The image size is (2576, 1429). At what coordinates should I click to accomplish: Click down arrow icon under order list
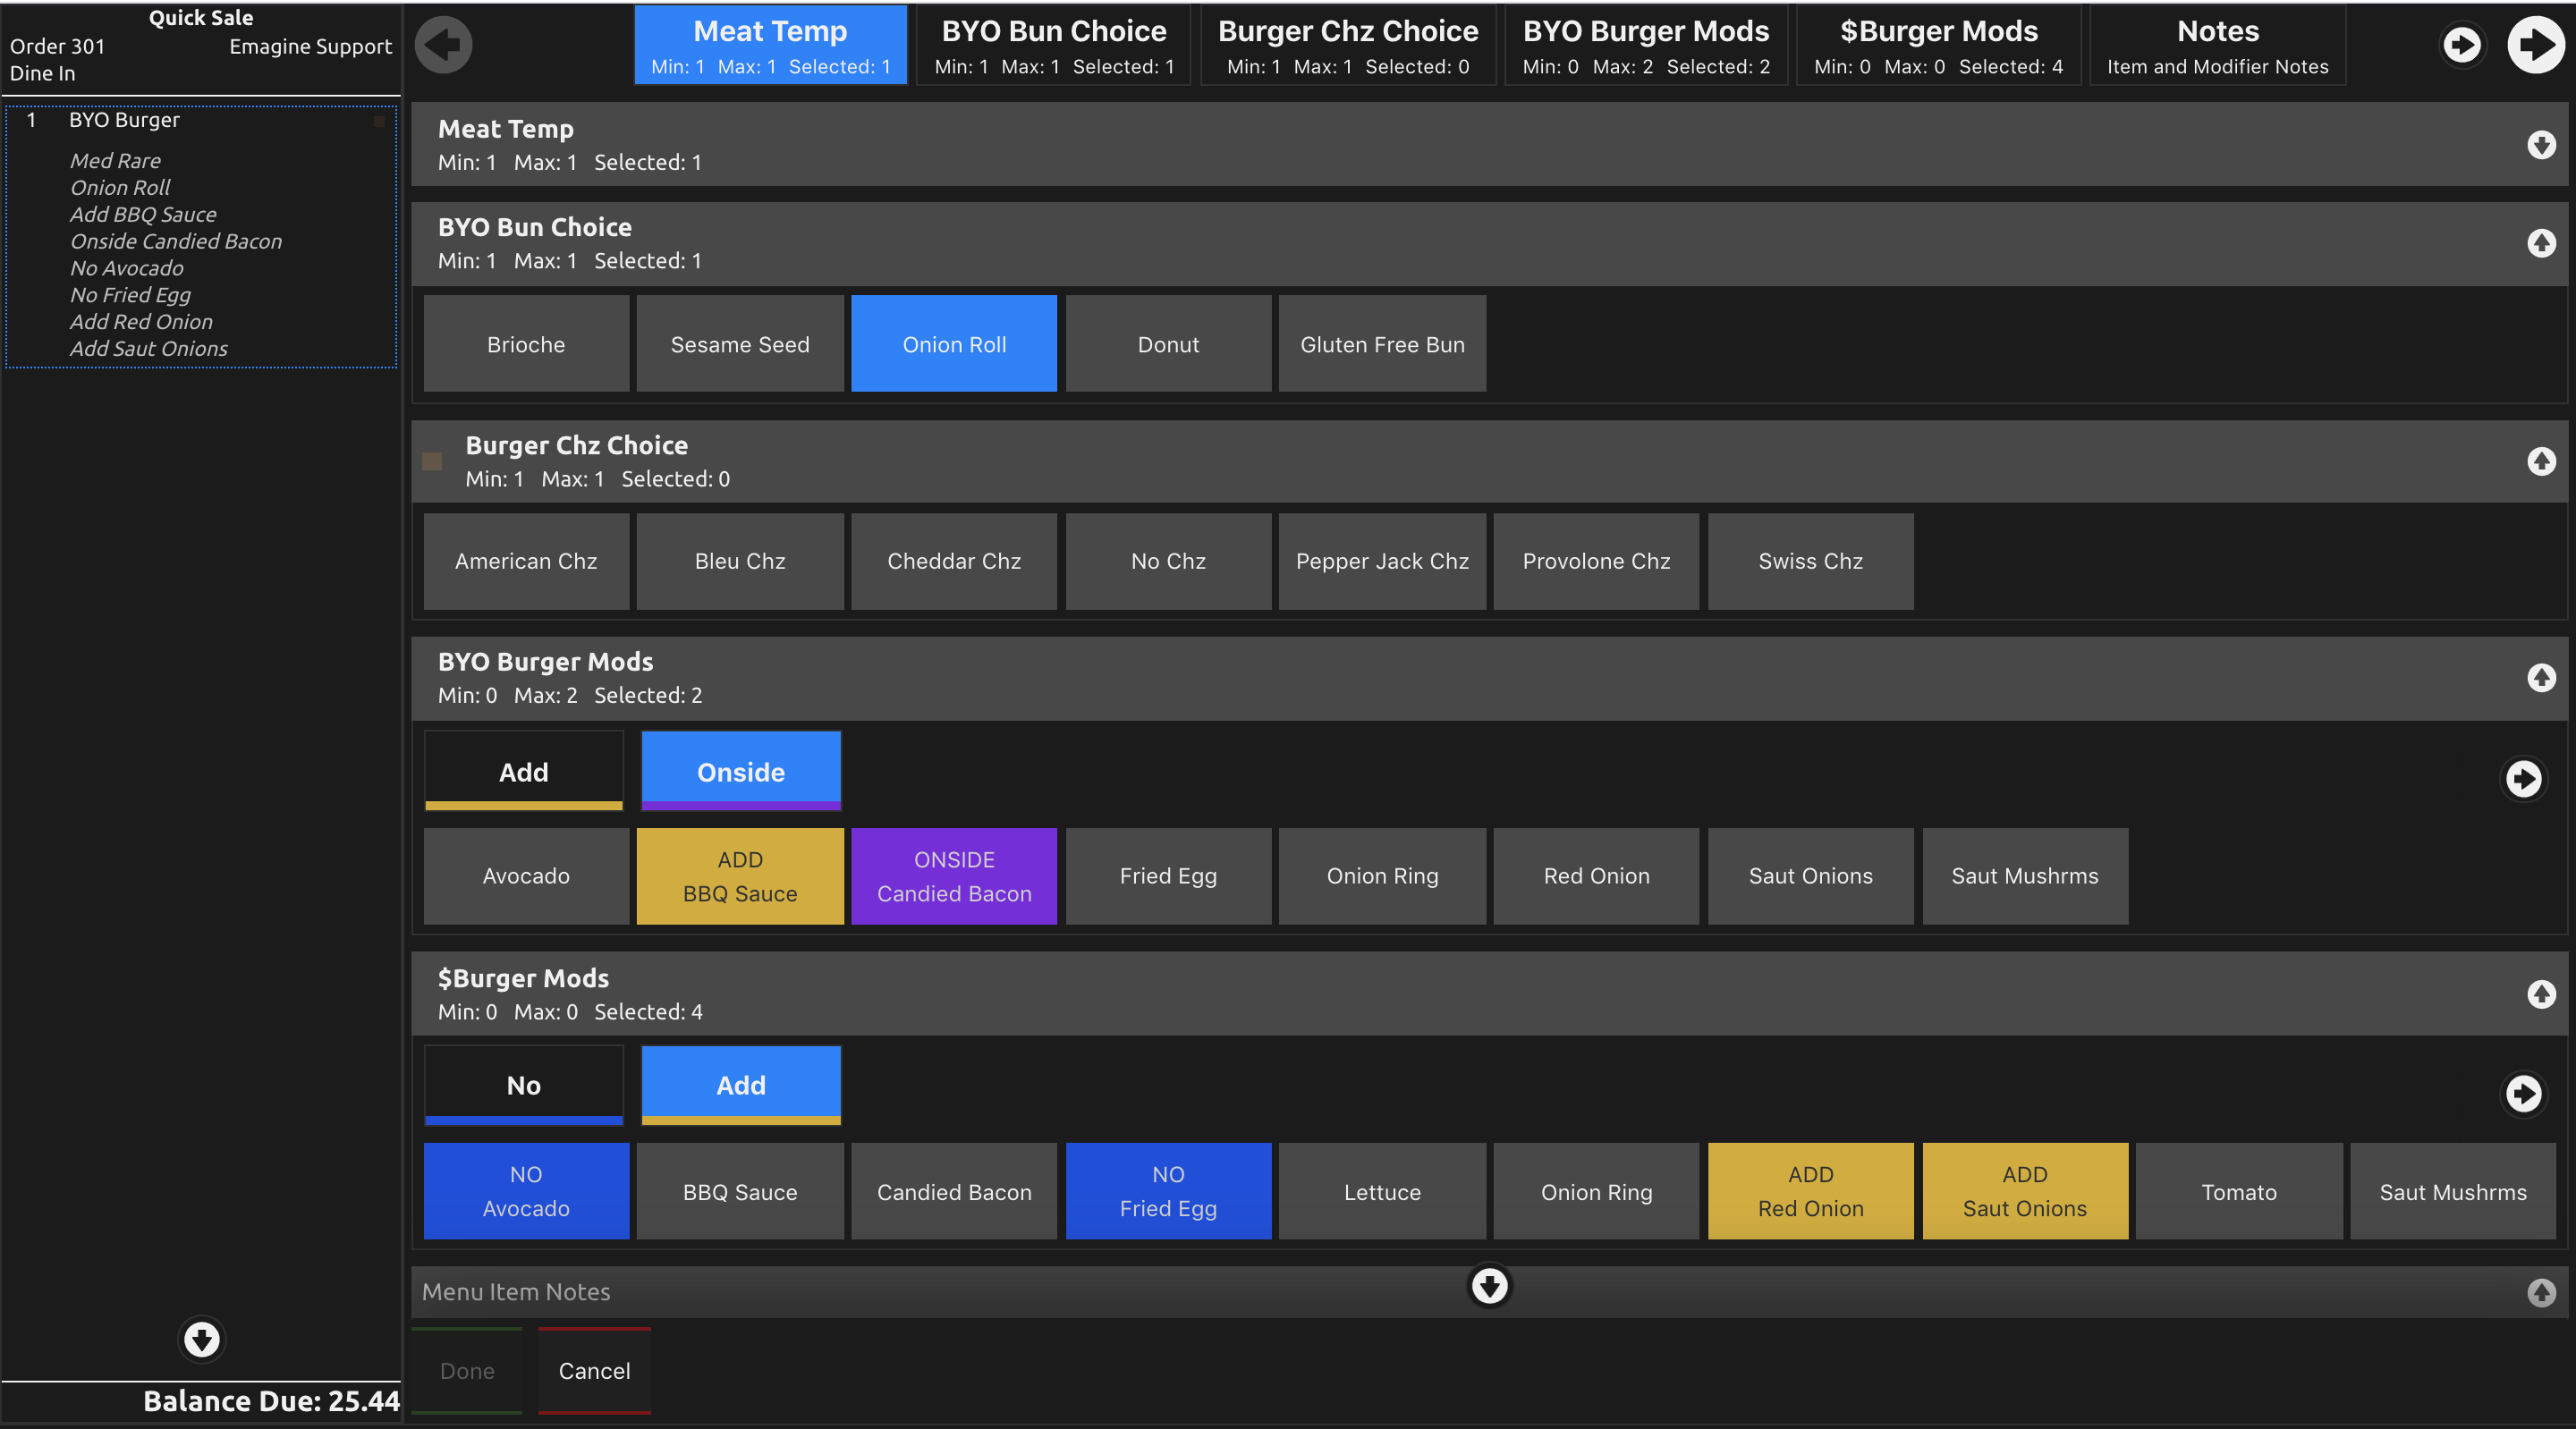coord(201,1339)
